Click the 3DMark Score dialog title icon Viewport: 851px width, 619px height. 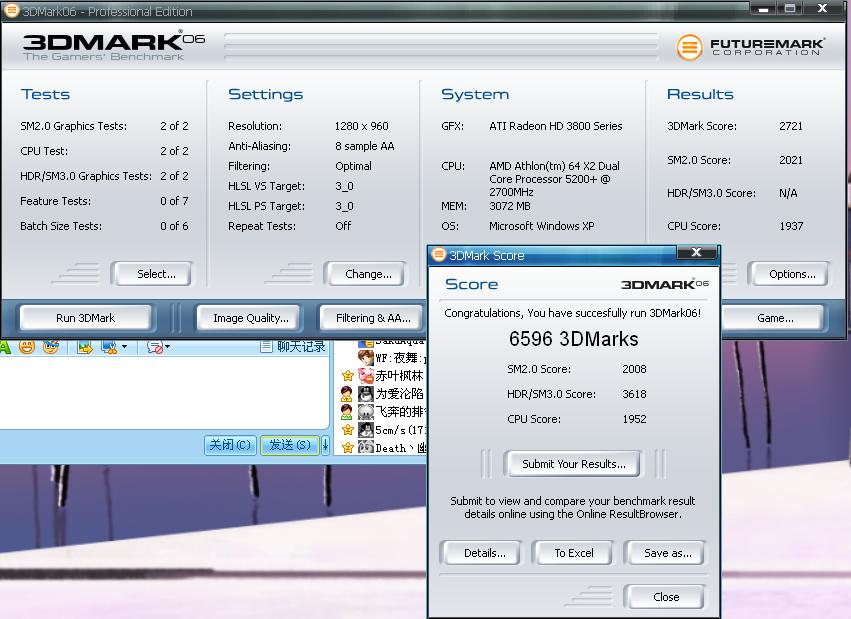pos(438,254)
